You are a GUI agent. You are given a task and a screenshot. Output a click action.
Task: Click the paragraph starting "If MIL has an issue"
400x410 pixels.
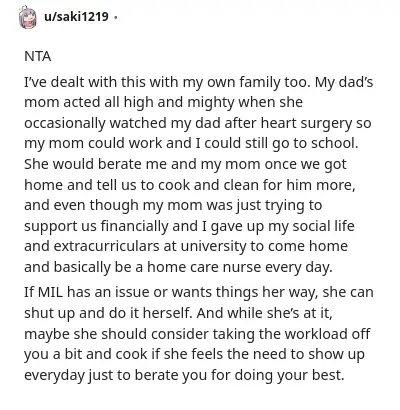pyautogui.click(x=198, y=334)
